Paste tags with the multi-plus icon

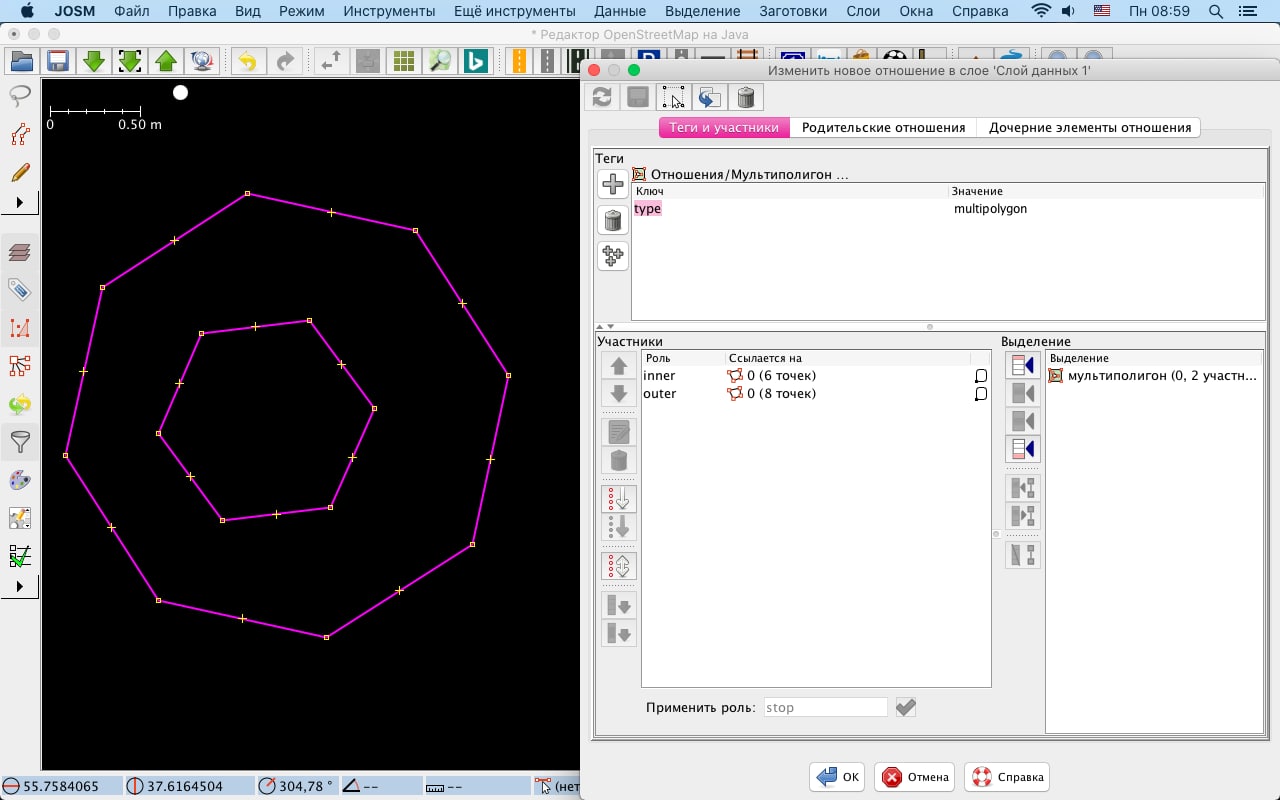(x=613, y=256)
